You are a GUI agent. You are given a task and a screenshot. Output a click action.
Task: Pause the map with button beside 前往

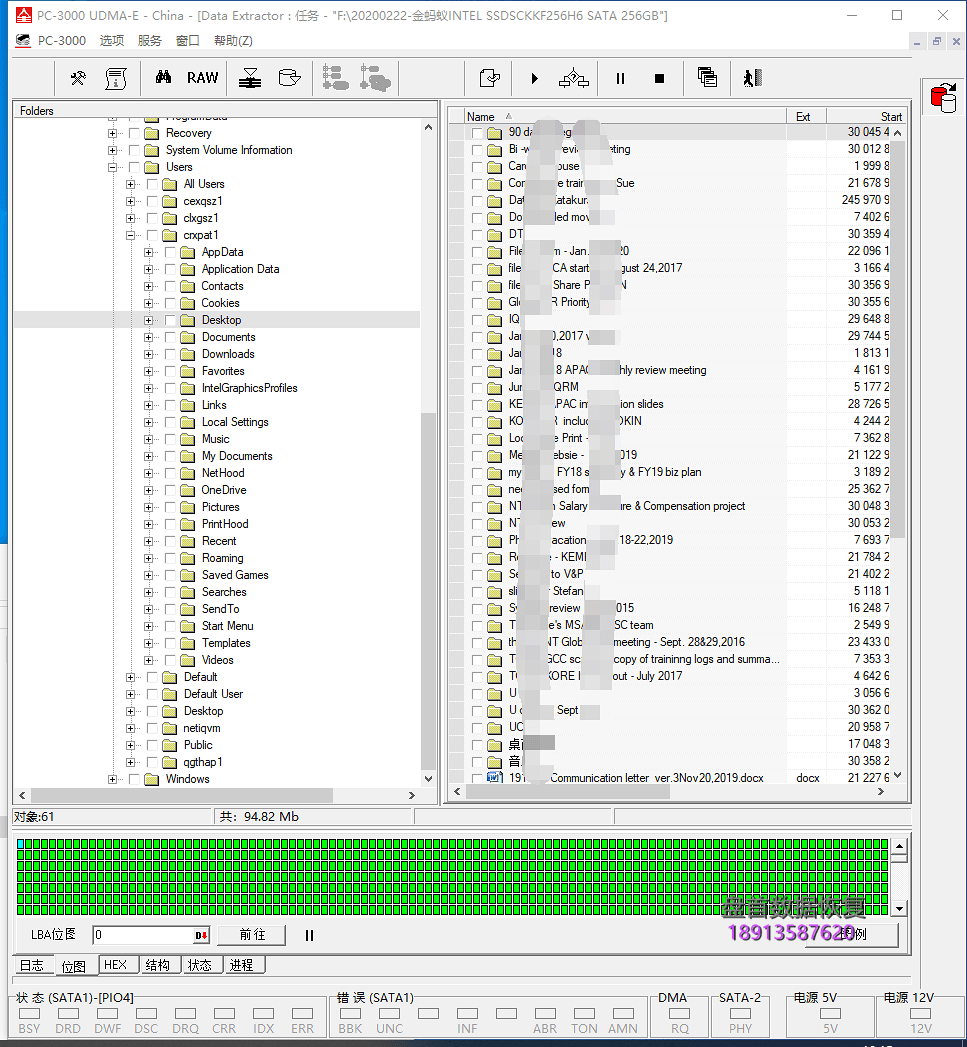click(309, 935)
